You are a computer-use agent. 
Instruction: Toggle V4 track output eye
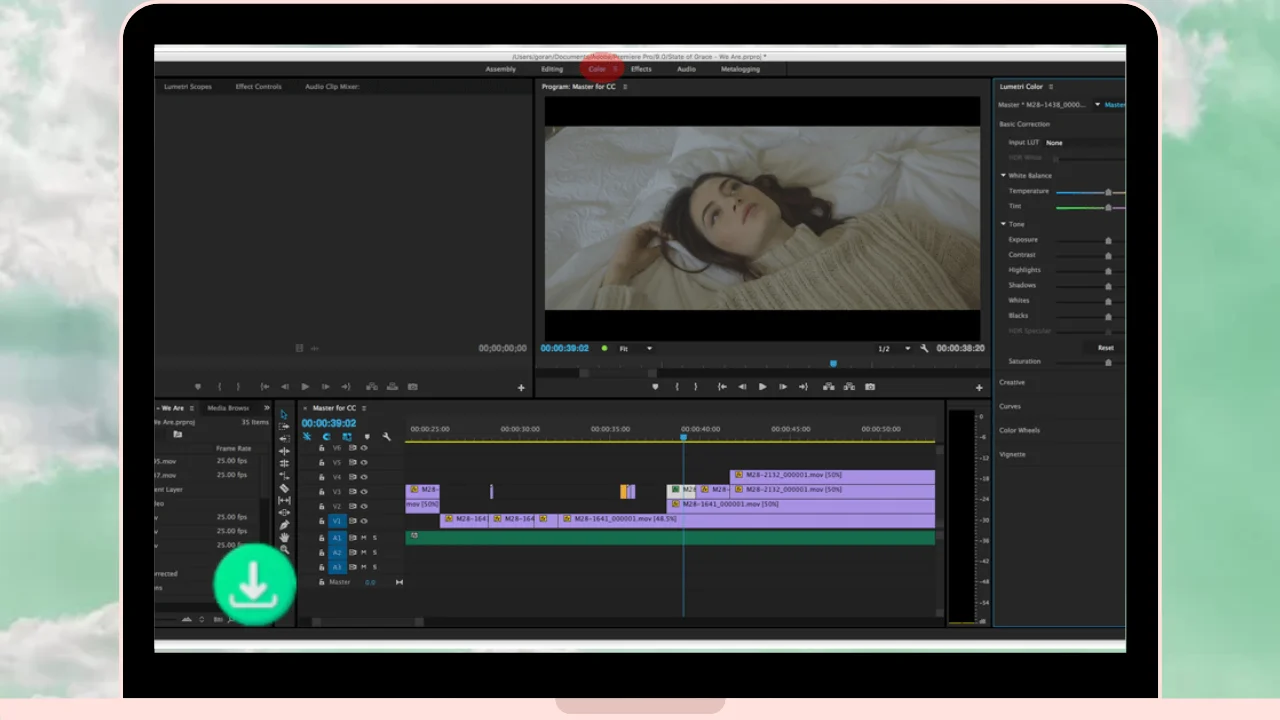[x=364, y=477]
